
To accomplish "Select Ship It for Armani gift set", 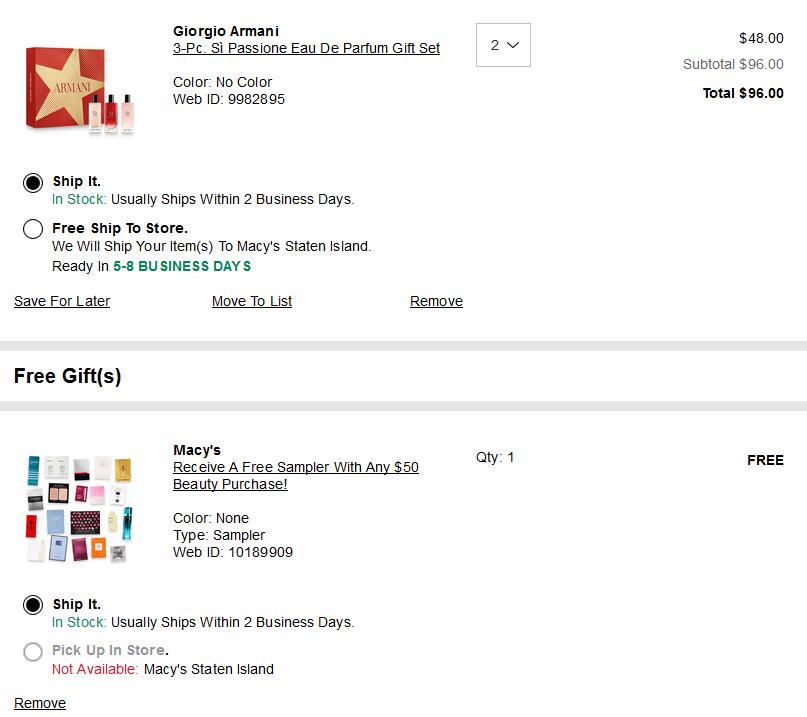I will tap(33, 183).
